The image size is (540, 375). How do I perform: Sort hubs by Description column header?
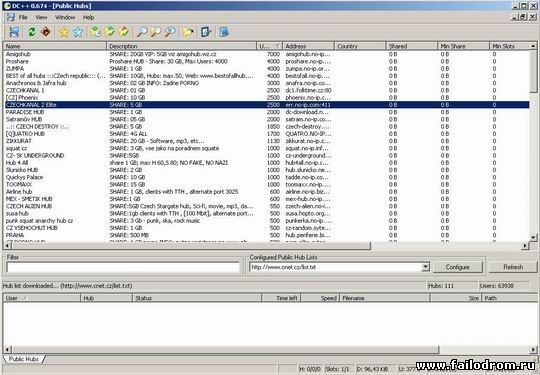click(181, 46)
